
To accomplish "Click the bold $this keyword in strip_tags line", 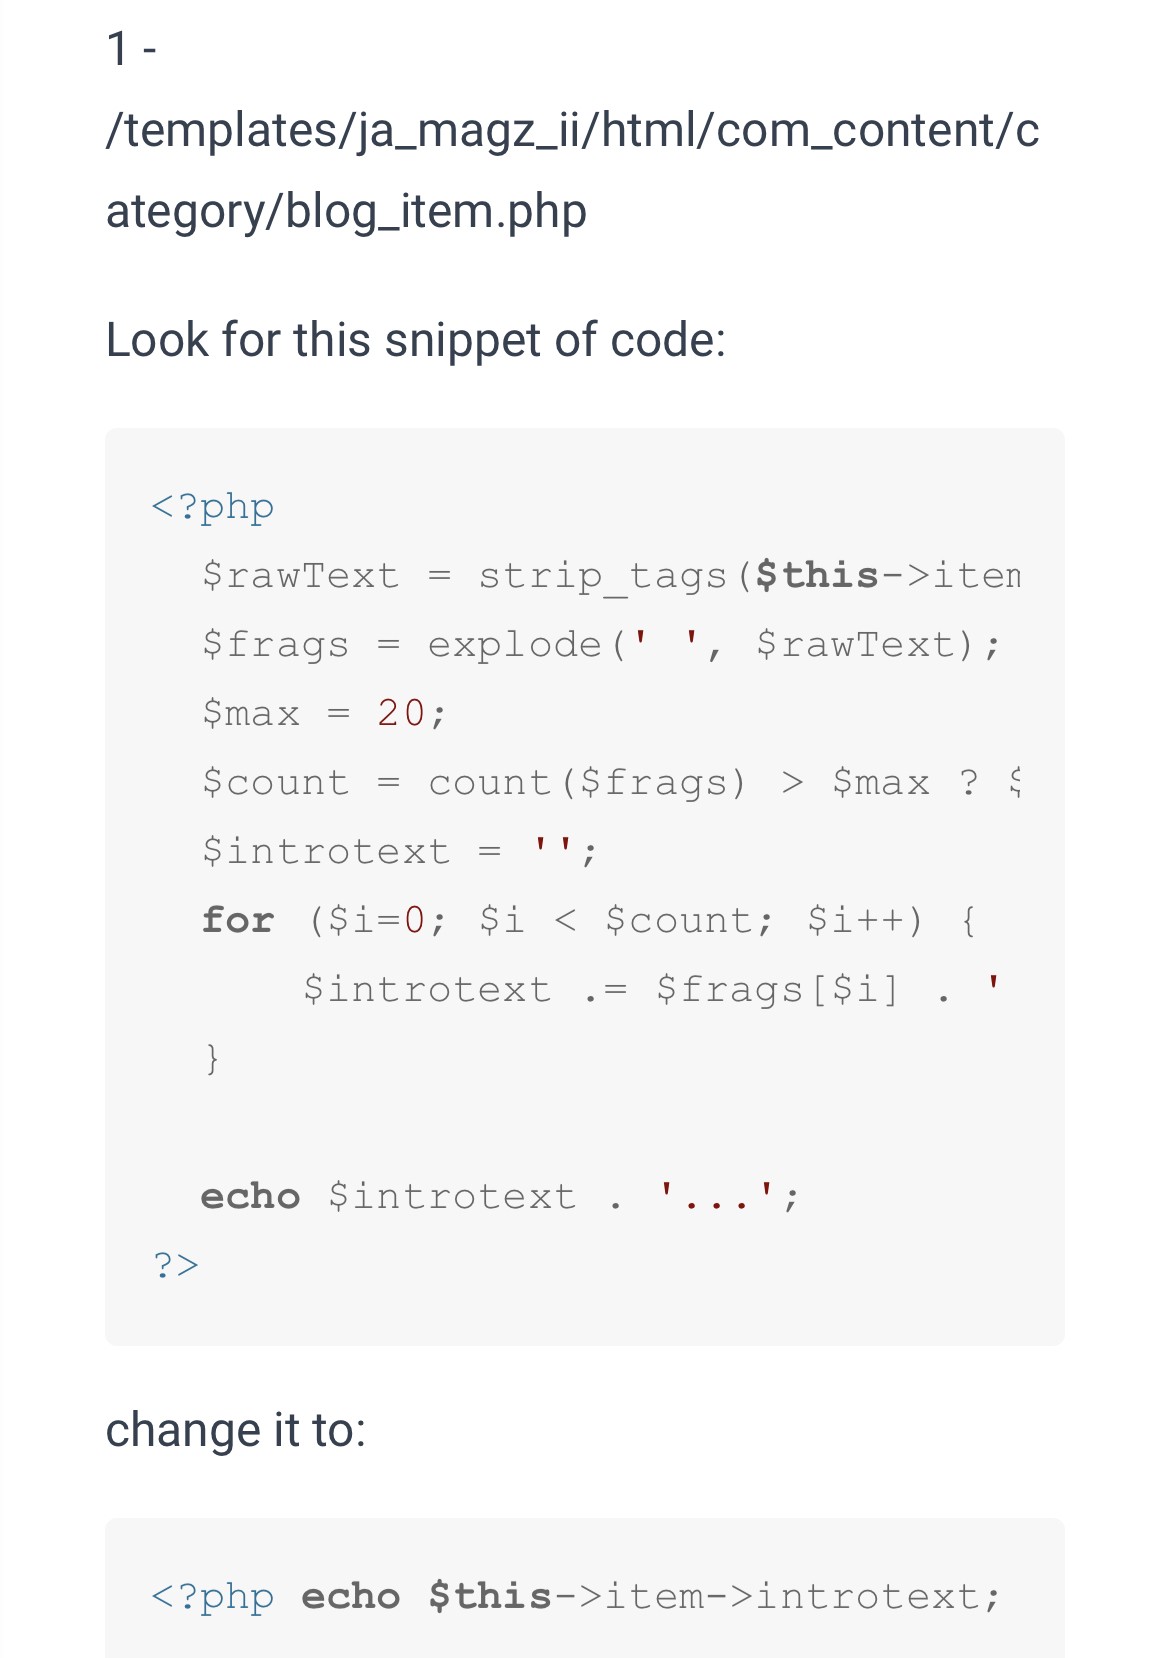I will click(x=816, y=576).
